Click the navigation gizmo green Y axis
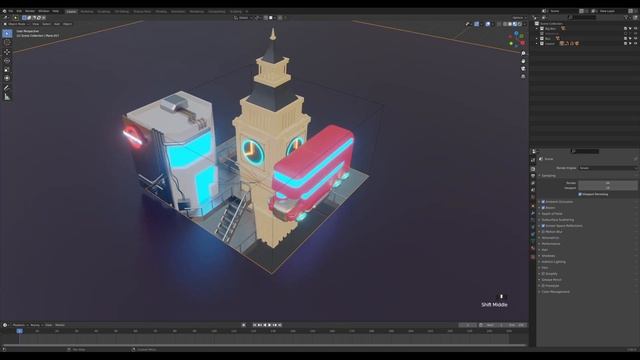This screenshot has width=640, height=360. 522,36
